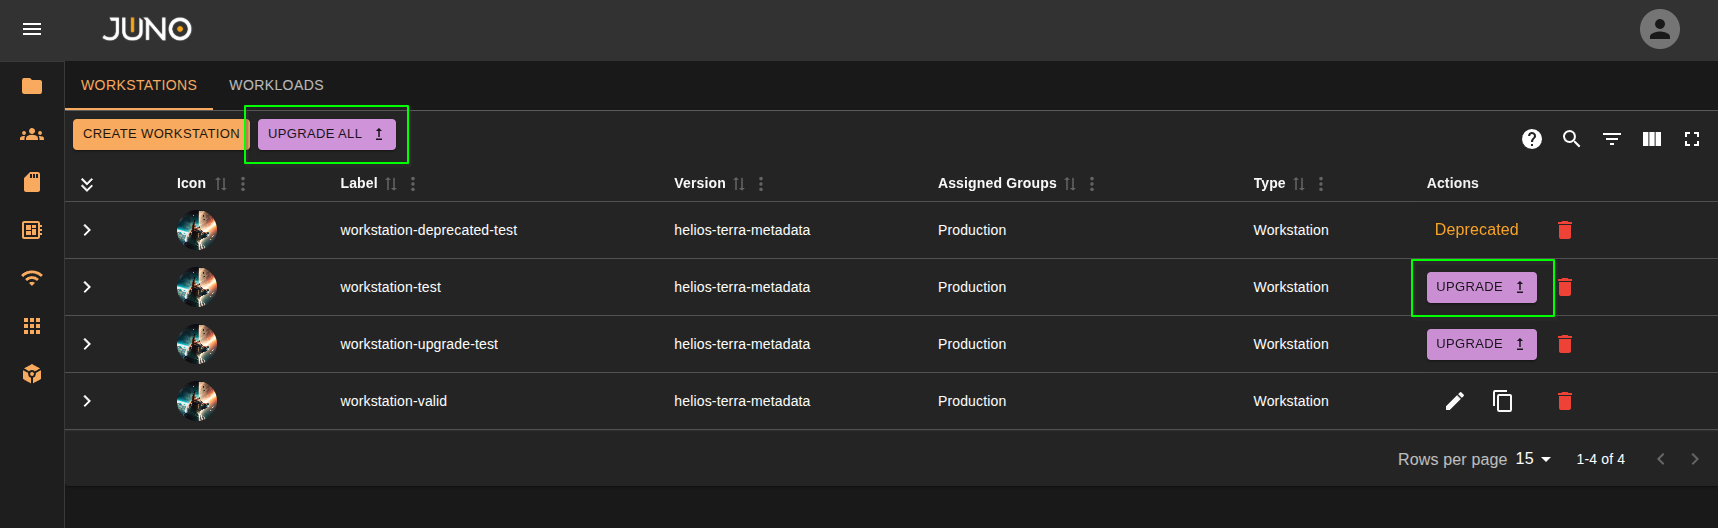Click the search magnifier icon in toolbar

1571,139
